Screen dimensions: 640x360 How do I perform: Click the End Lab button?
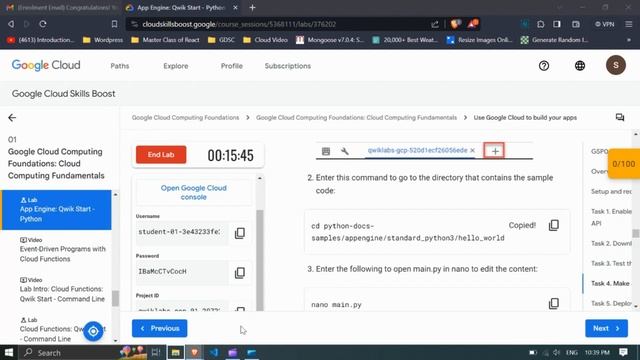tap(161, 155)
